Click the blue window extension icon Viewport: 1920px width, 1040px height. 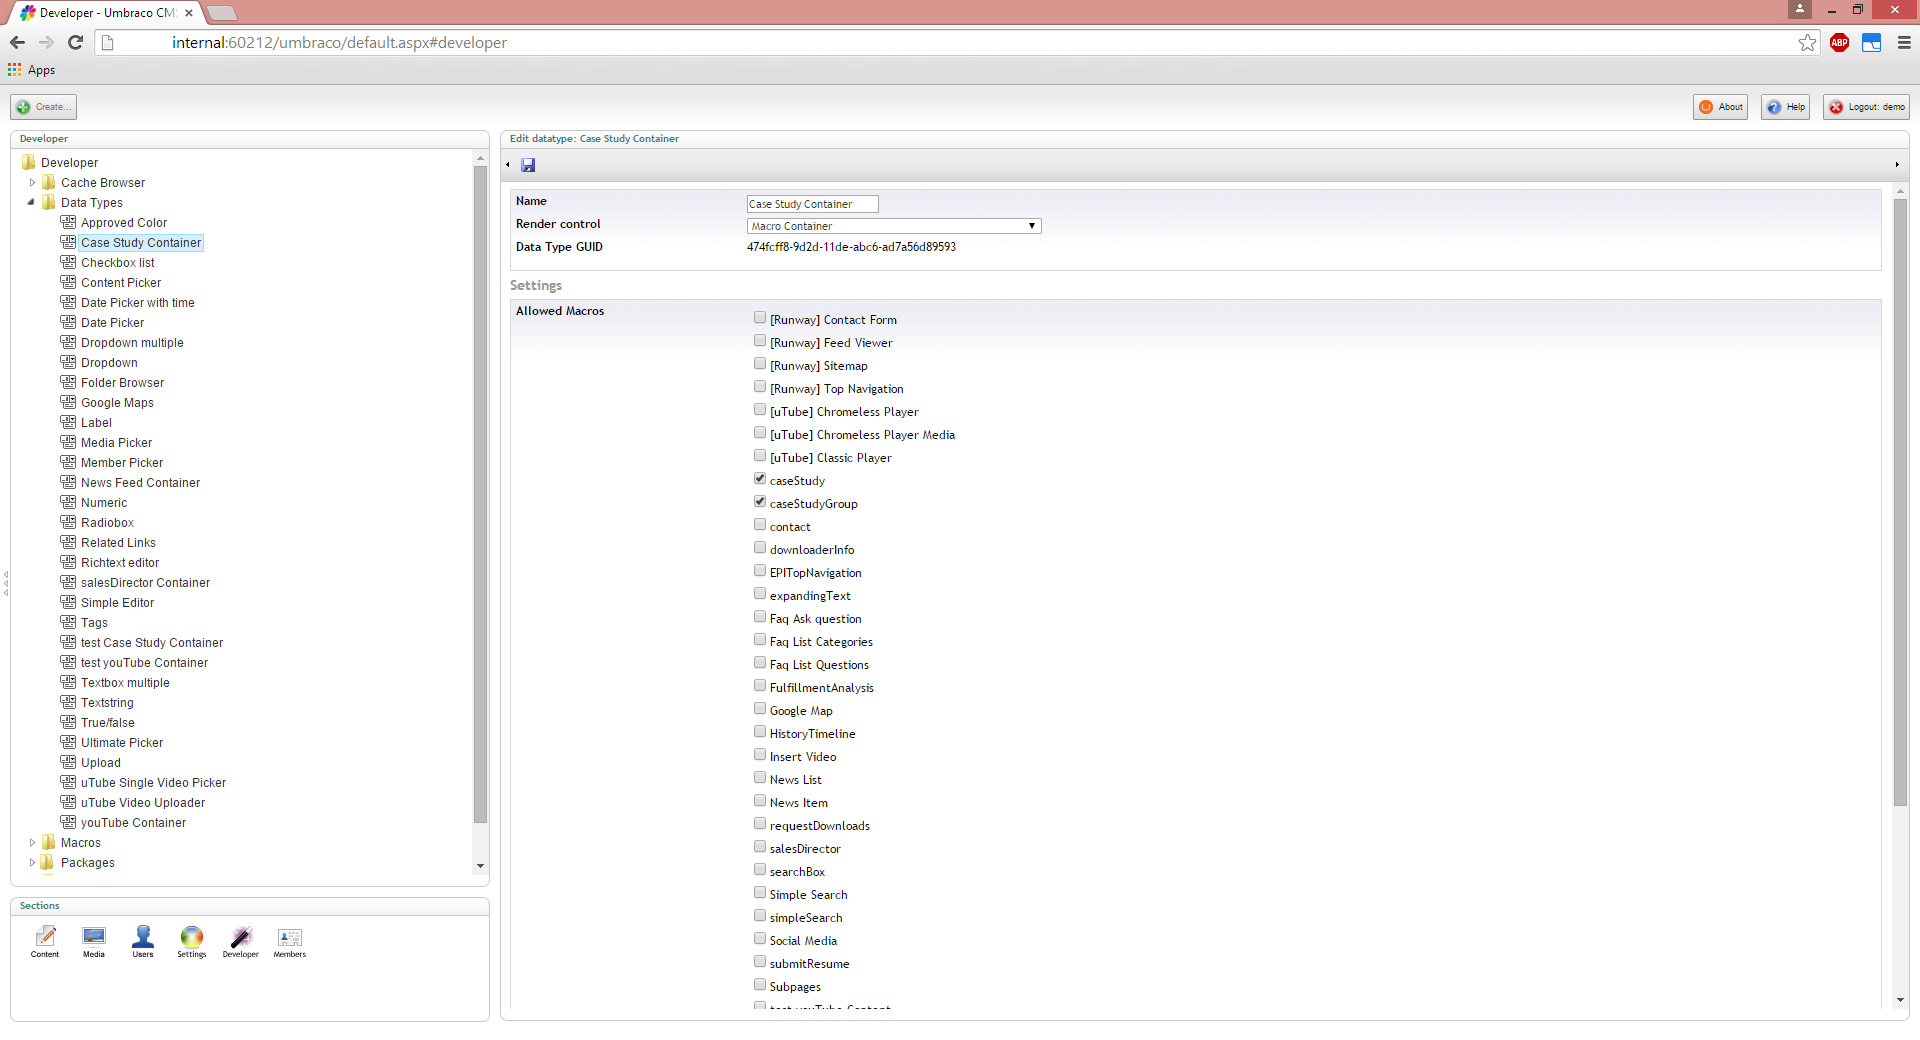(1871, 42)
